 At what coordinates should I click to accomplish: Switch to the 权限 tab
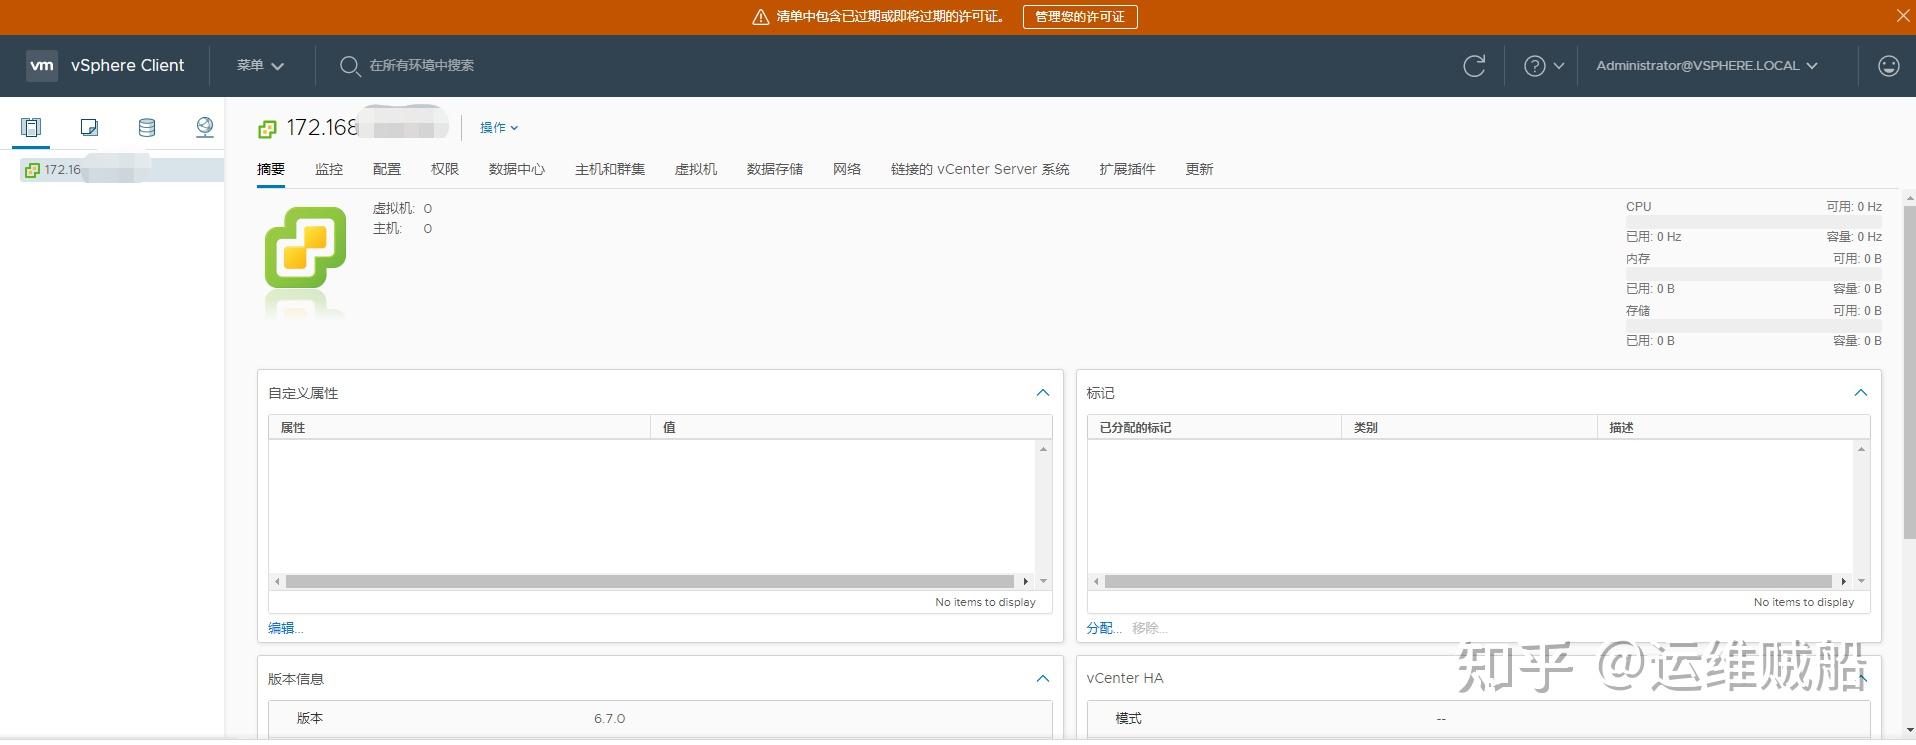[x=445, y=169]
